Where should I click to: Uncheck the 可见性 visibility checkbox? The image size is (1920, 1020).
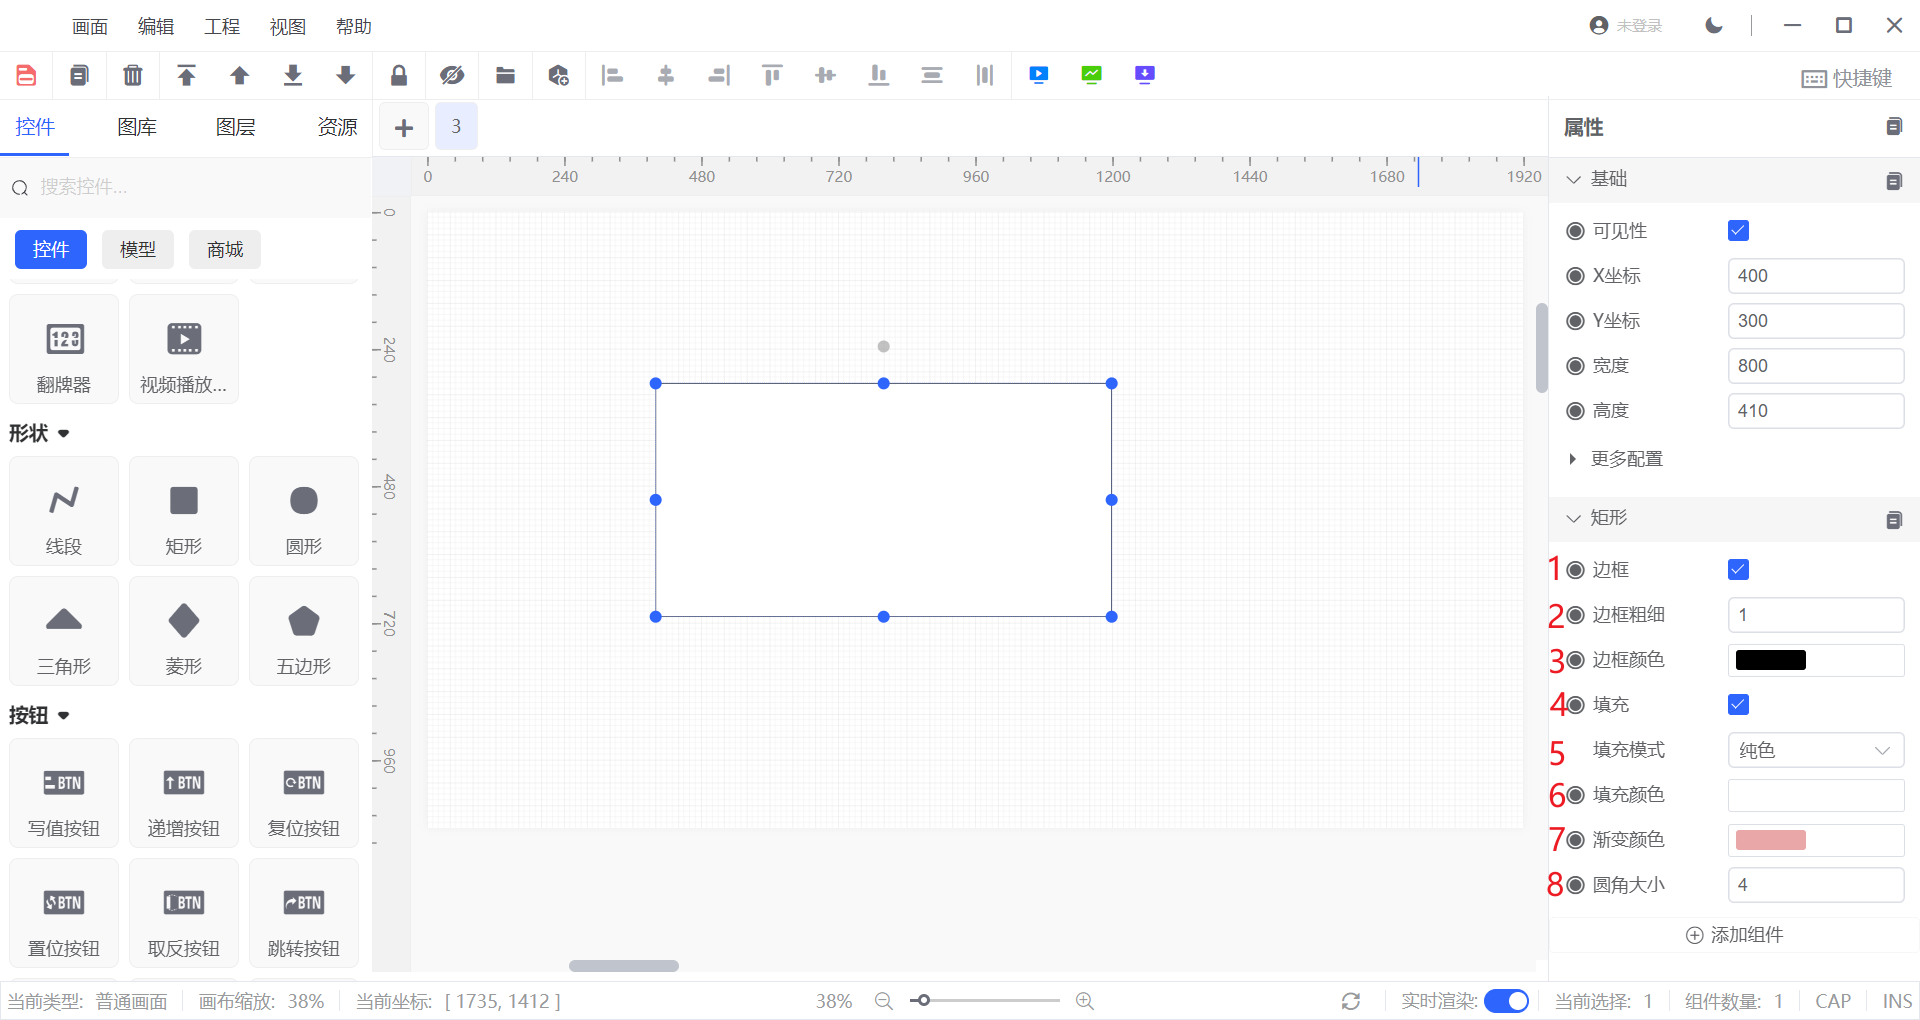coord(1738,231)
